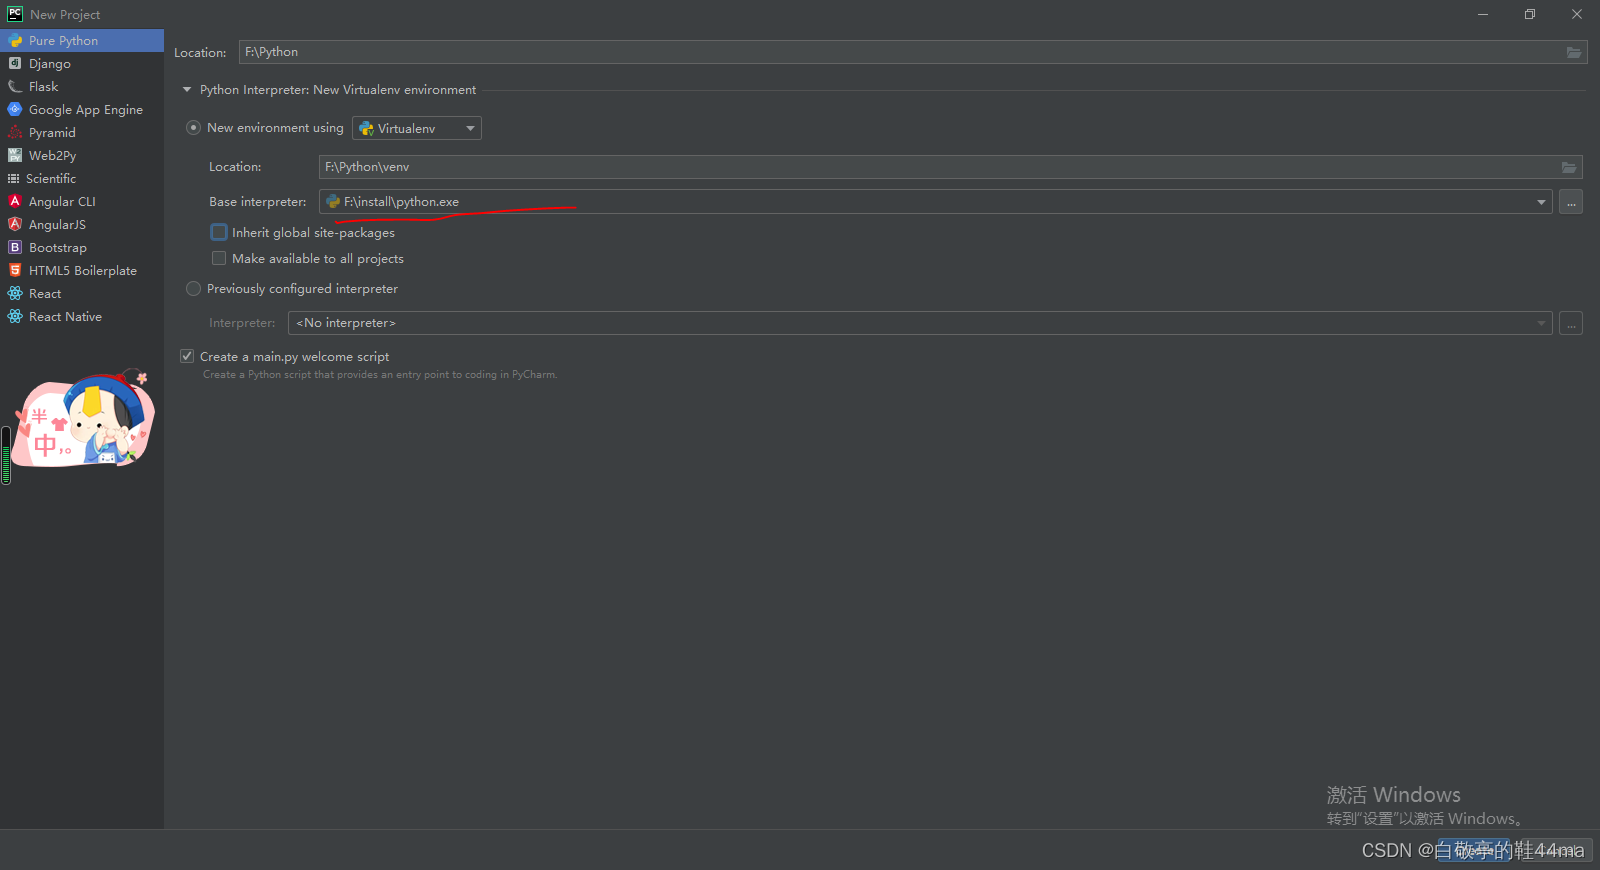The width and height of the screenshot is (1600, 870).
Task: Click browse button next to Interpreter field
Action: click(x=1571, y=323)
